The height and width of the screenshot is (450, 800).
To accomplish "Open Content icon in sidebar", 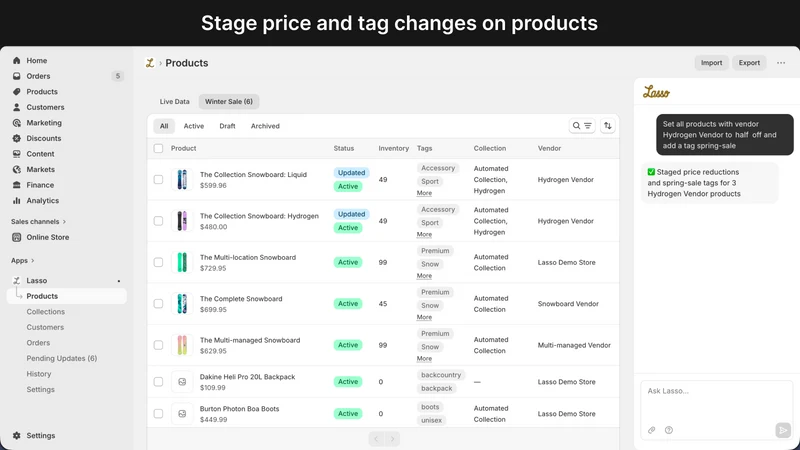I will [16, 154].
